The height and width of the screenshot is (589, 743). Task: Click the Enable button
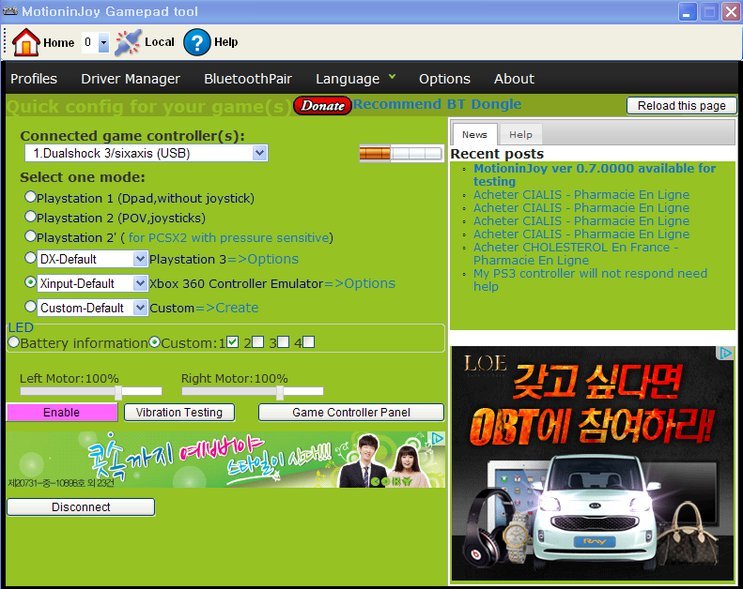pos(62,412)
